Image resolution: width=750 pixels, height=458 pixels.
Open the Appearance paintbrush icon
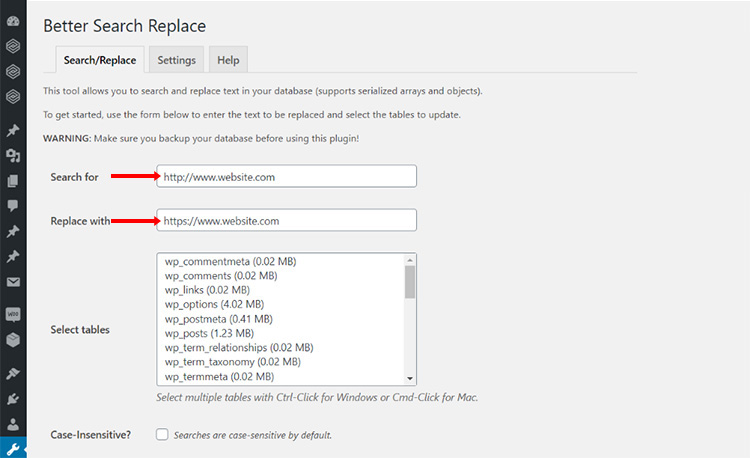coord(13,372)
